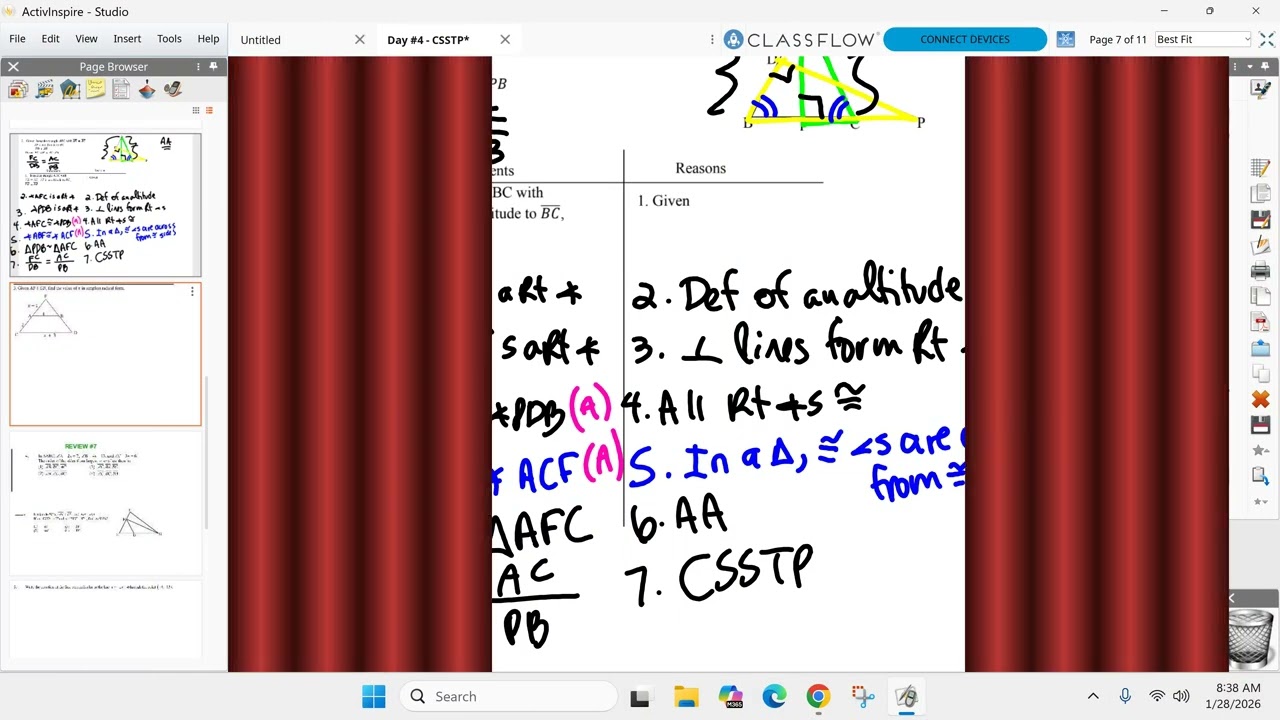Click the open folder upload icon
Screen dimensions: 1280x720
[x=1260, y=348]
